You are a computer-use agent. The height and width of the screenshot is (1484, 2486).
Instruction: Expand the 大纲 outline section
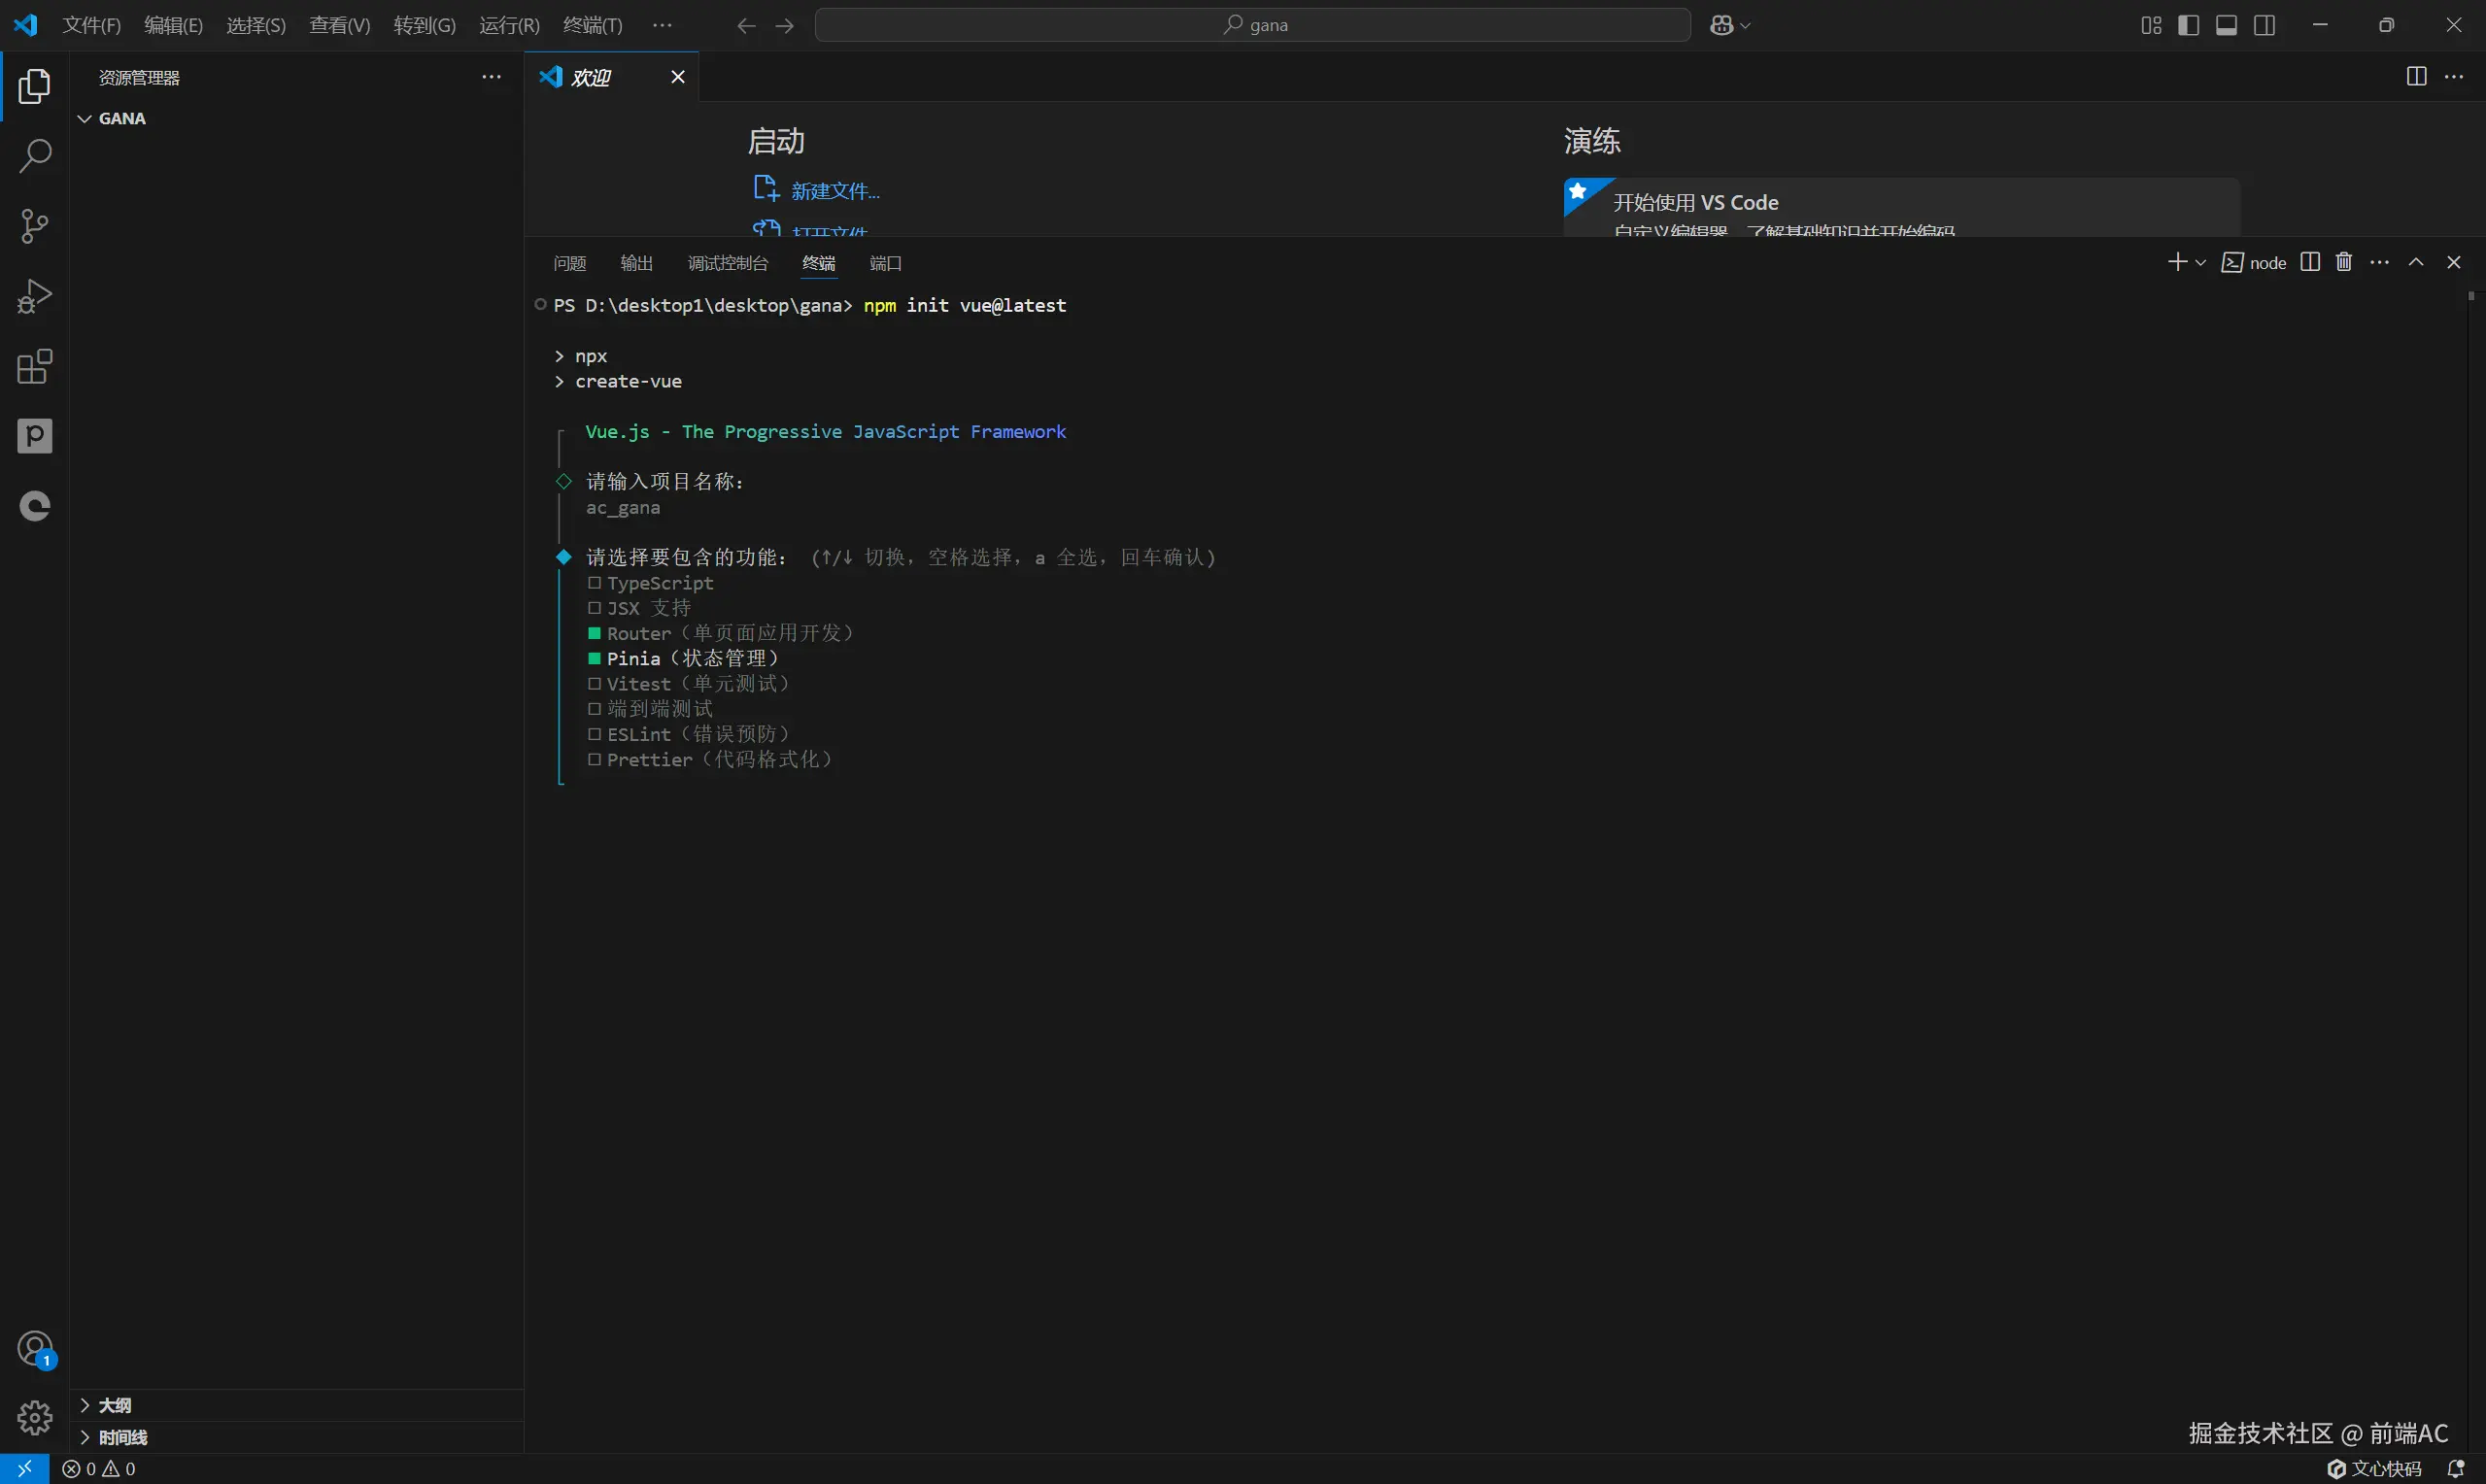[115, 1405]
